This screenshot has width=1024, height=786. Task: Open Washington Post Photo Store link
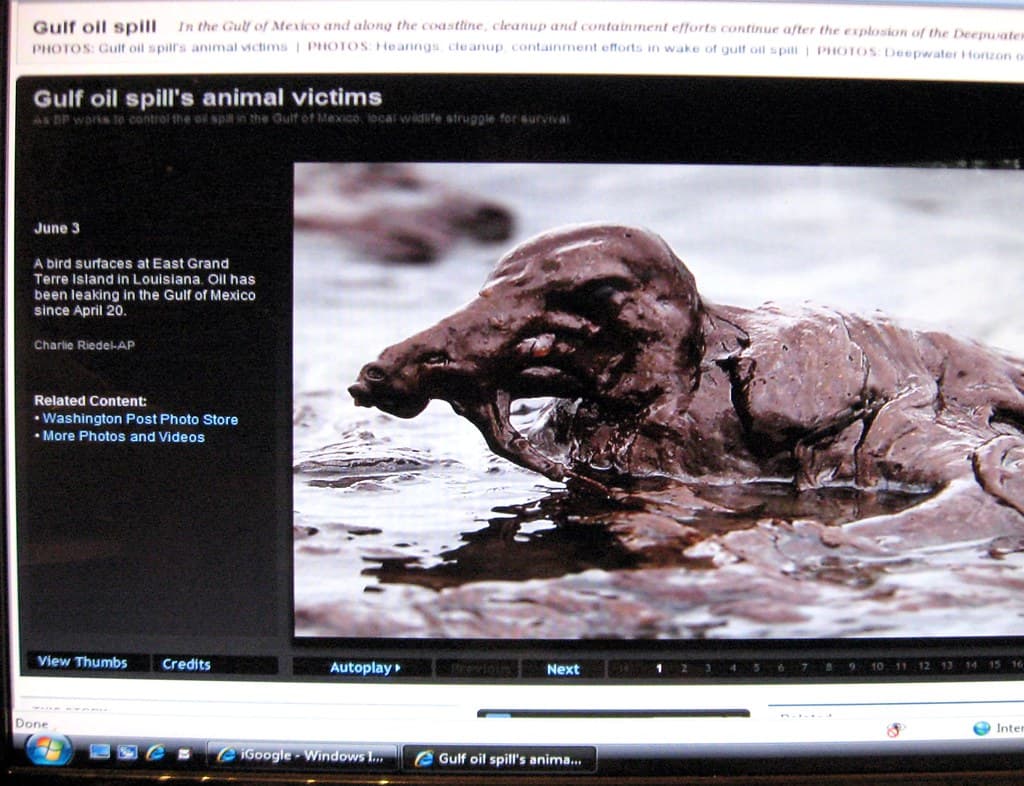(x=140, y=419)
